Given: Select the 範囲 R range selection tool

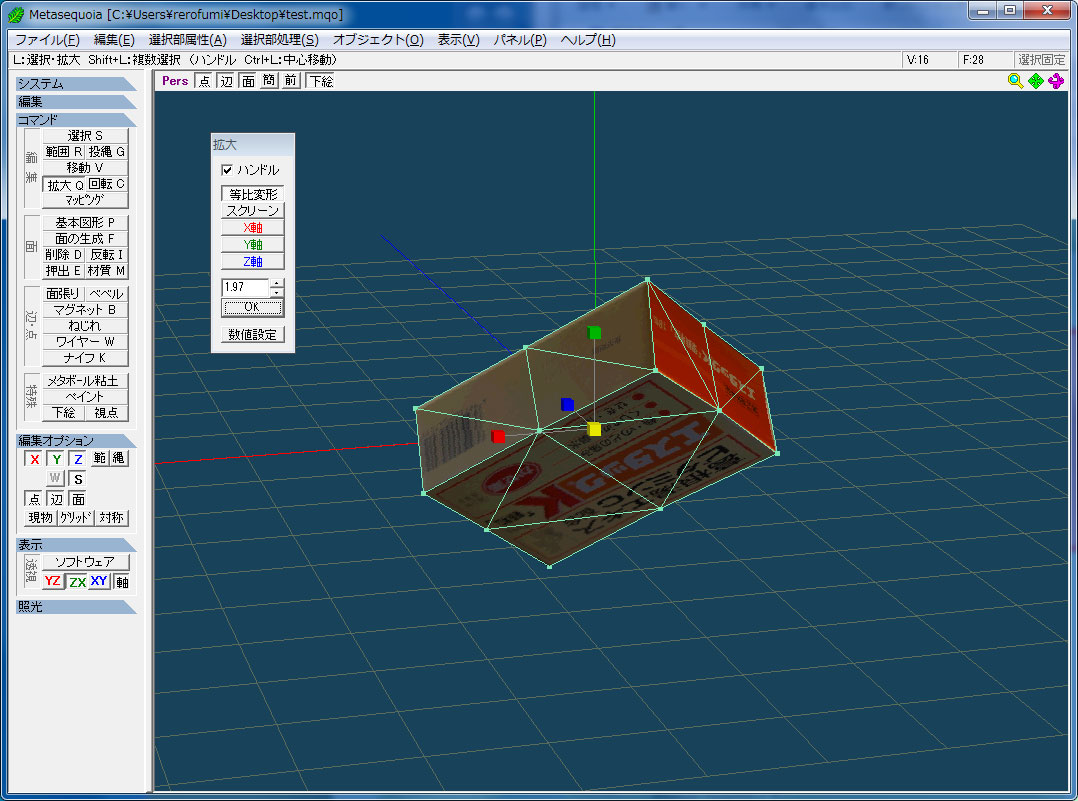Looking at the screenshot, I should point(64,151).
